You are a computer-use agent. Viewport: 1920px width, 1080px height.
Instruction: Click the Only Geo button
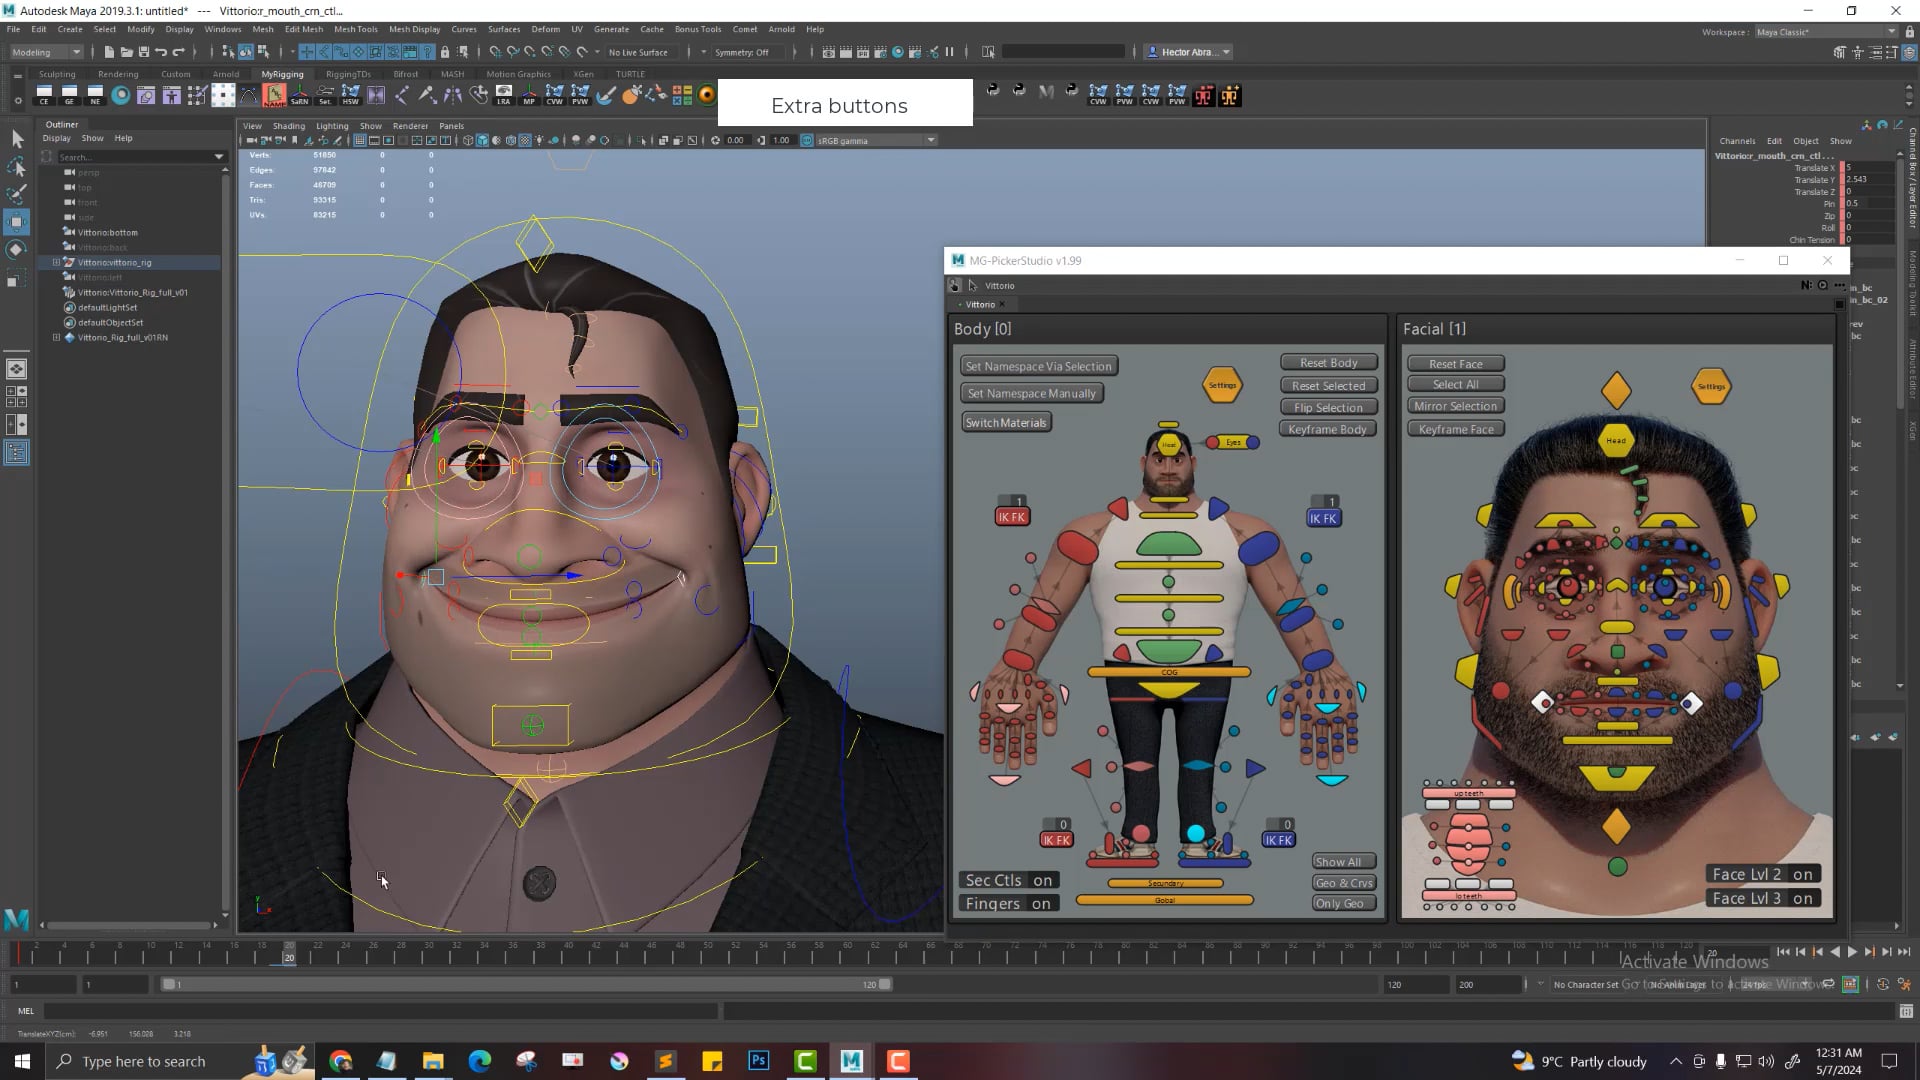click(x=1343, y=903)
